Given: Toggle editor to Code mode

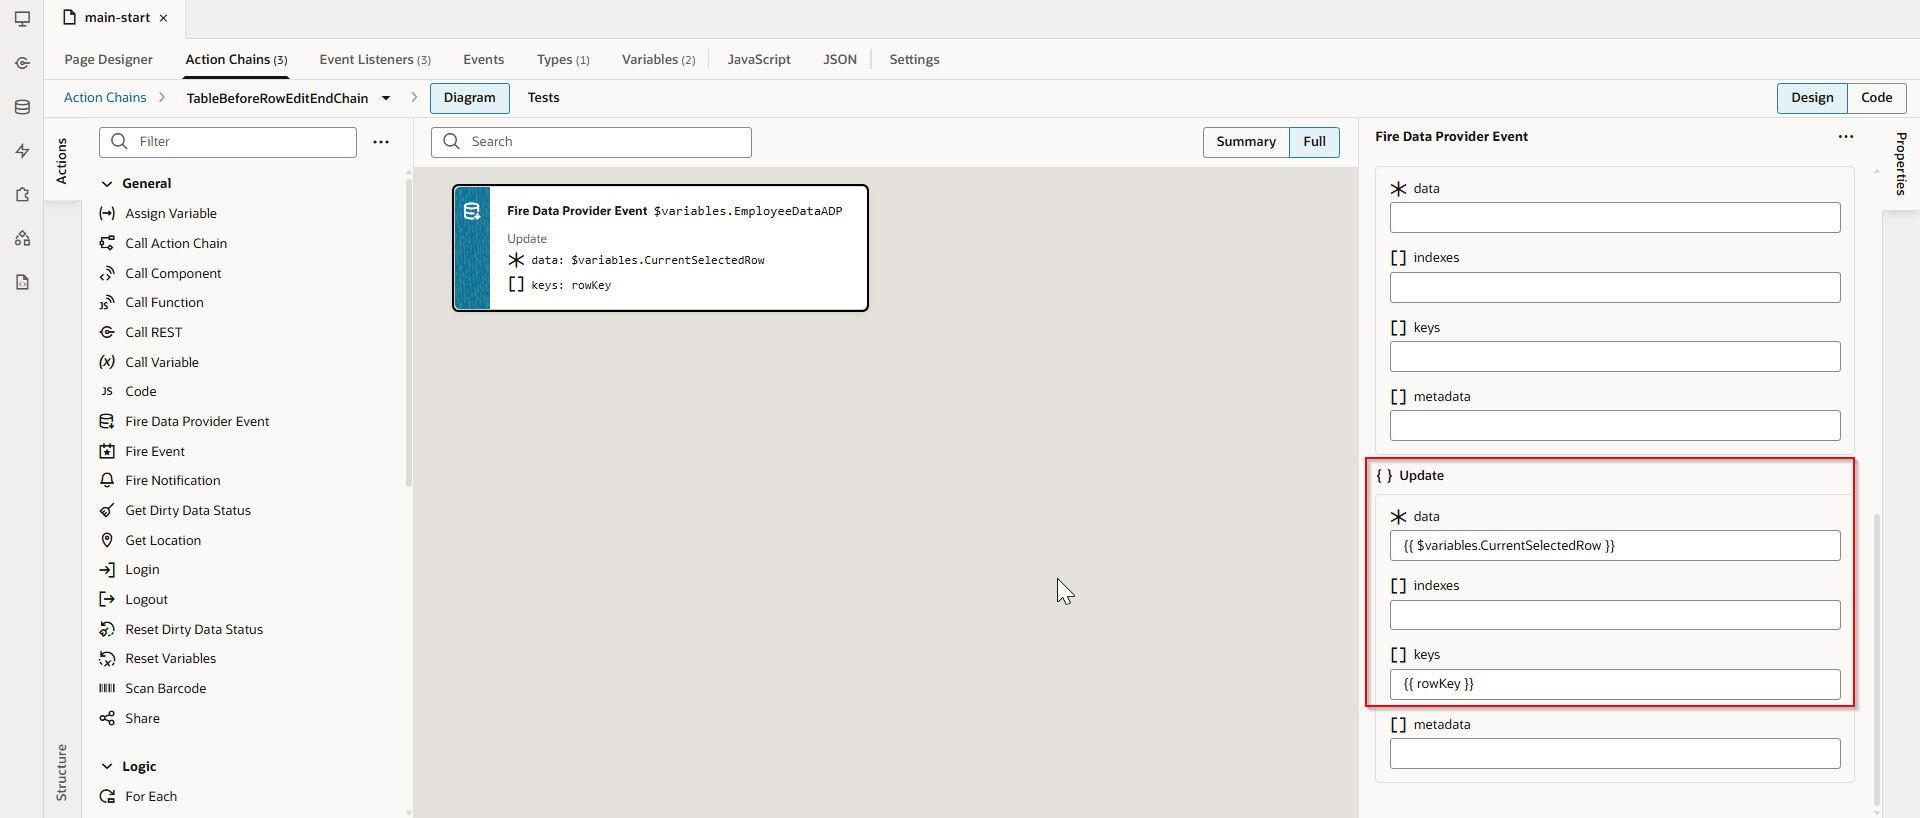Looking at the screenshot, I should pos(1876,98).
